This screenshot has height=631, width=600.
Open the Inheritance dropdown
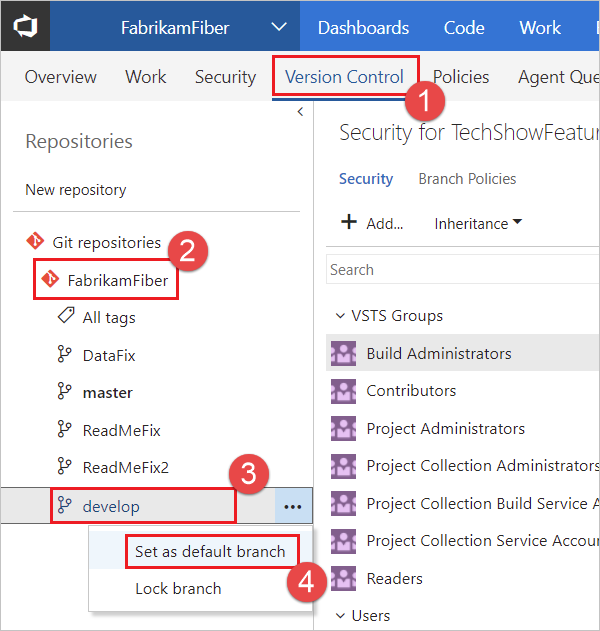(x=478, y=223)
